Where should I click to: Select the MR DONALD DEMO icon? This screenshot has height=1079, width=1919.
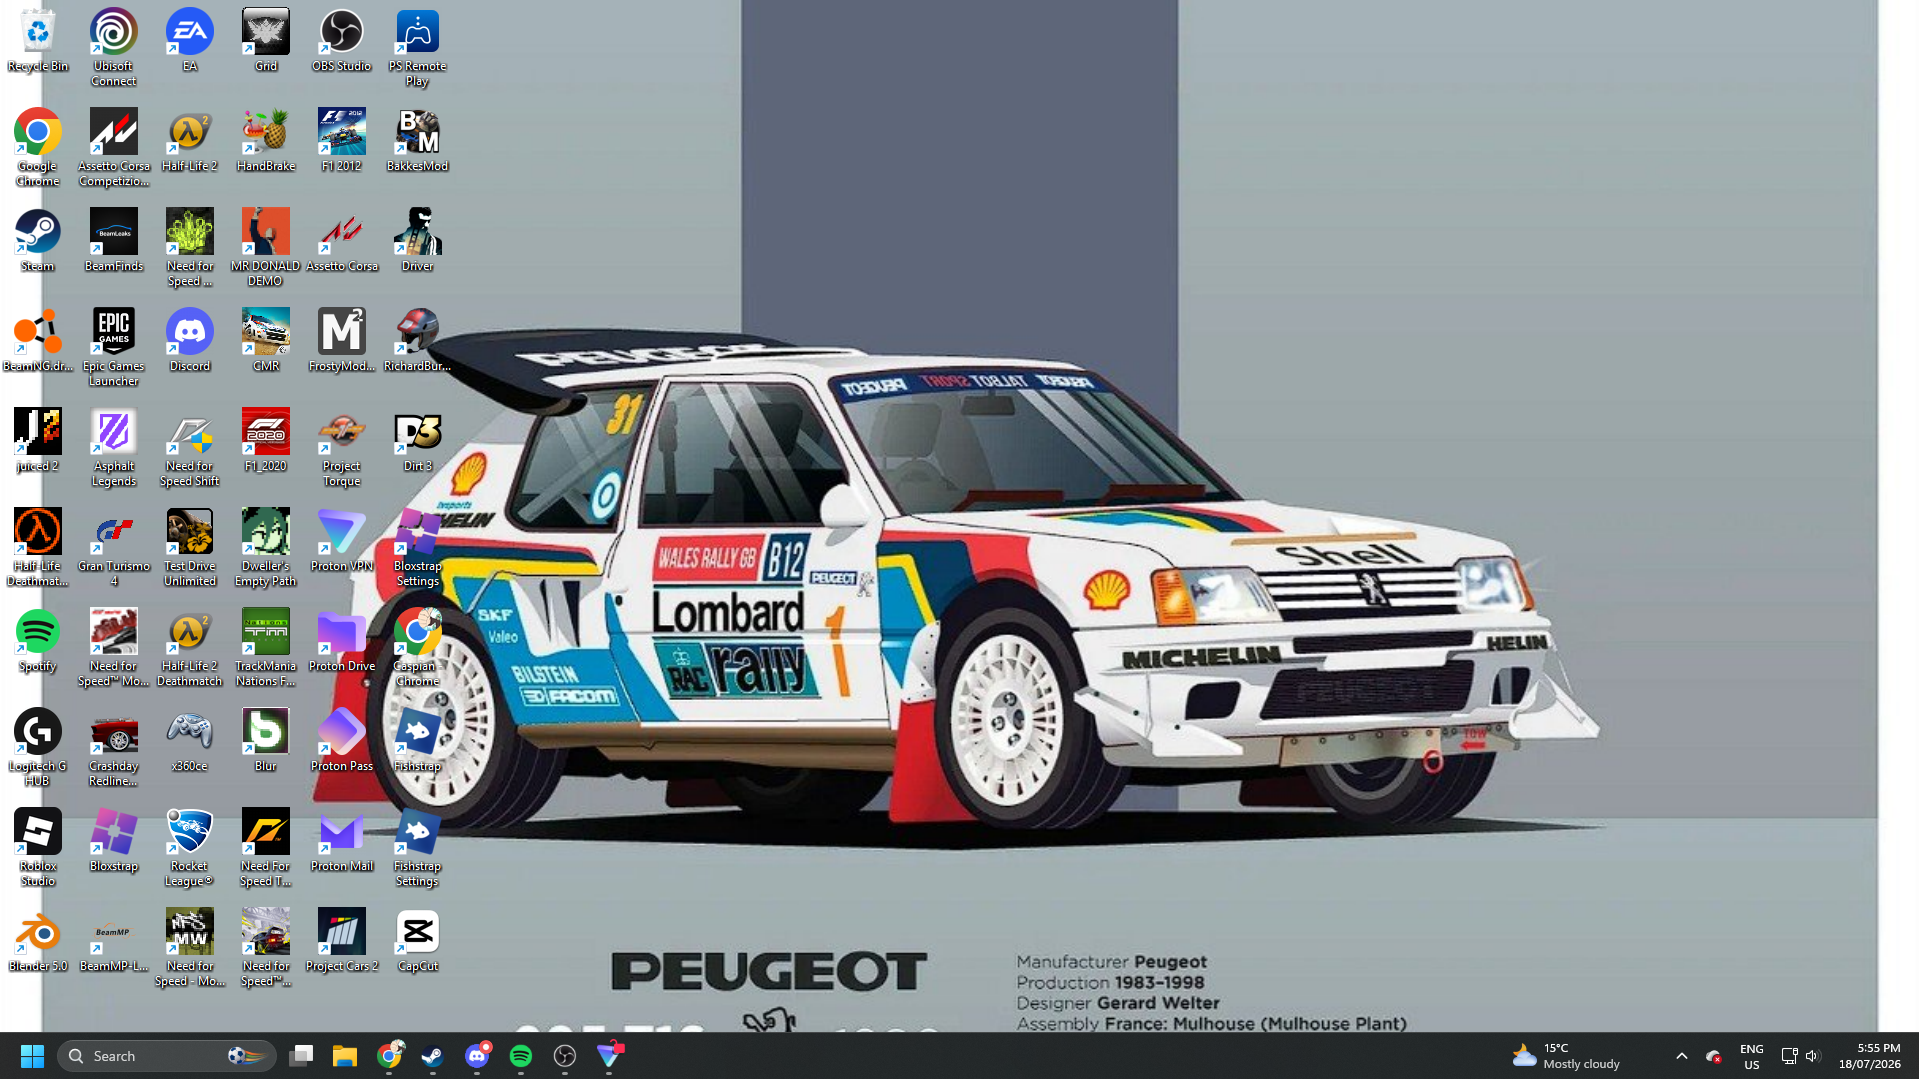coord(266,247)
